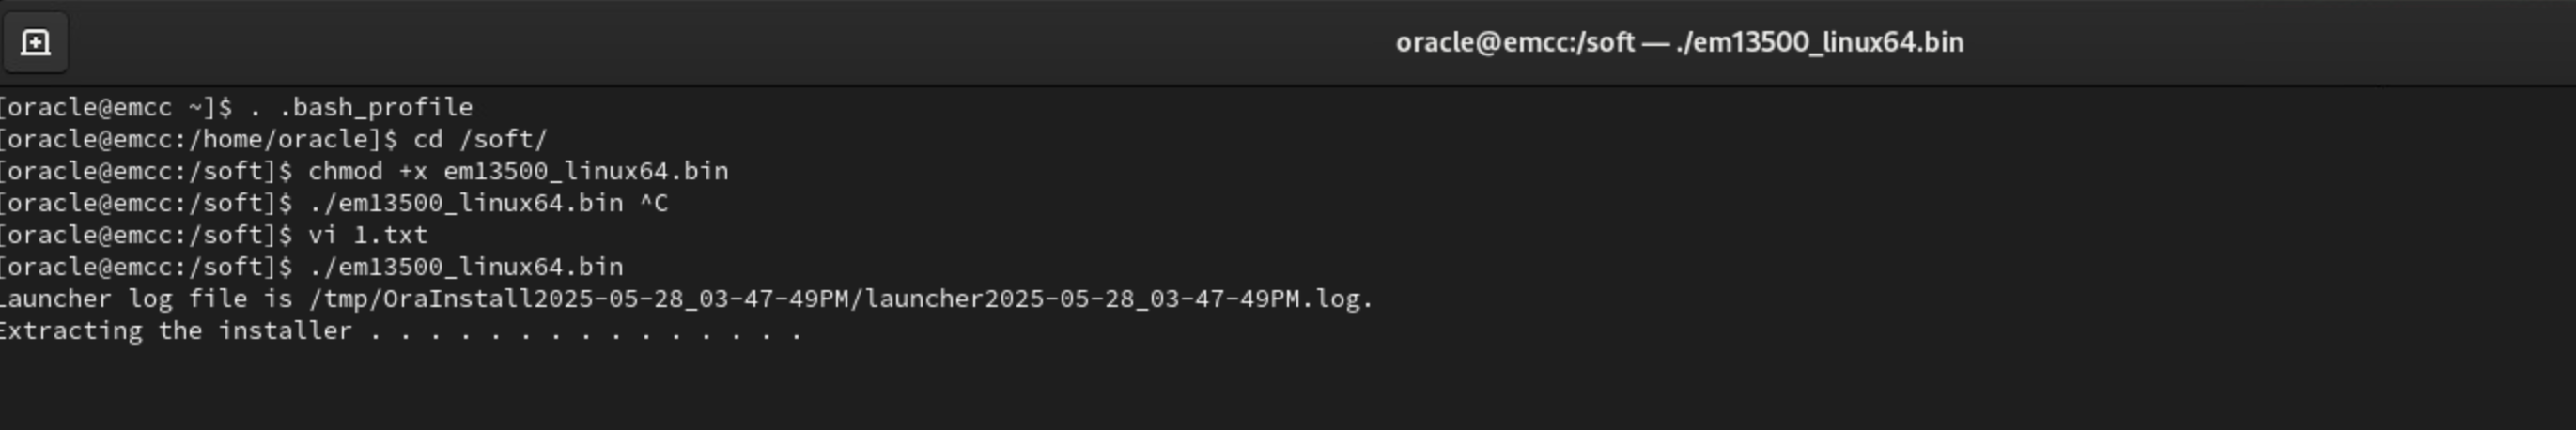Click the terminal window title text

(1679, 43)
